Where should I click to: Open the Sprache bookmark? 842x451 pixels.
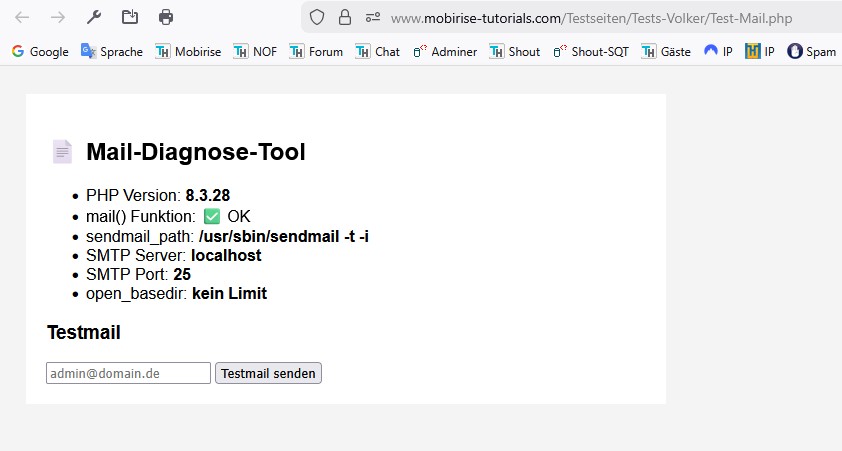click(x=112, y=51)
